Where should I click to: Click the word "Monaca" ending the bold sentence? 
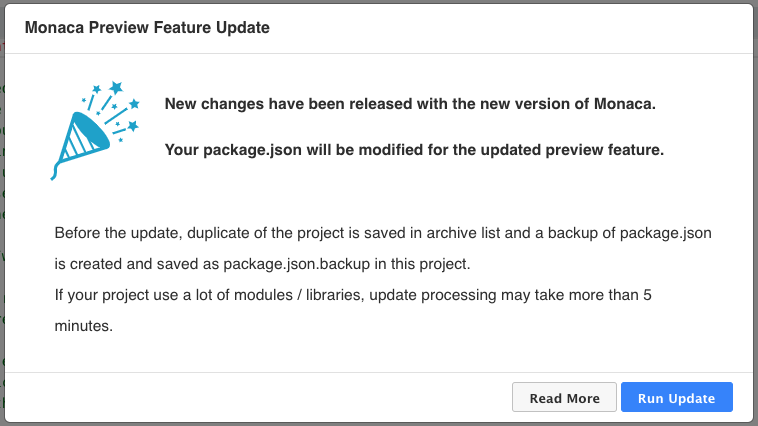pos(626,104)
